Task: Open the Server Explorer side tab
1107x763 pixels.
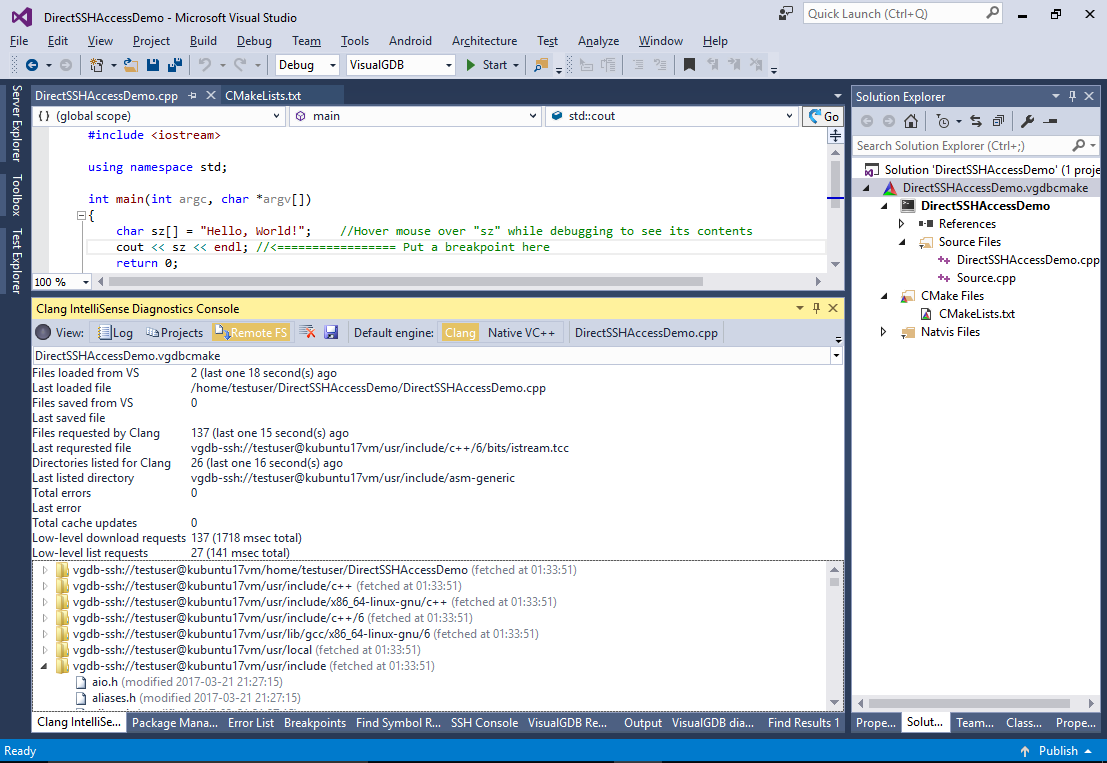Action: pyautogui.click(x=17, y=124)
